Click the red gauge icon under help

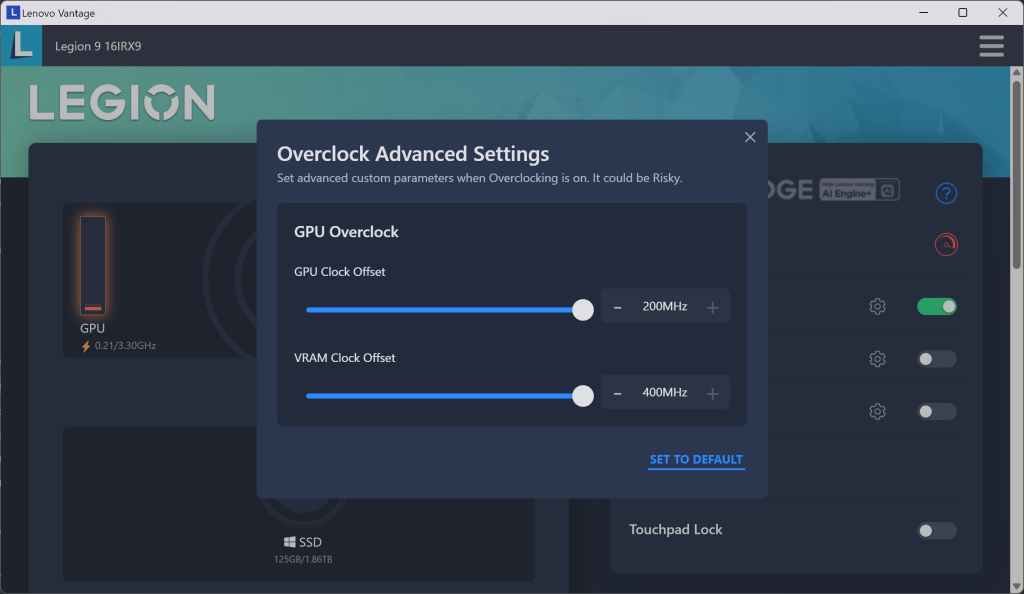(946, 244)
